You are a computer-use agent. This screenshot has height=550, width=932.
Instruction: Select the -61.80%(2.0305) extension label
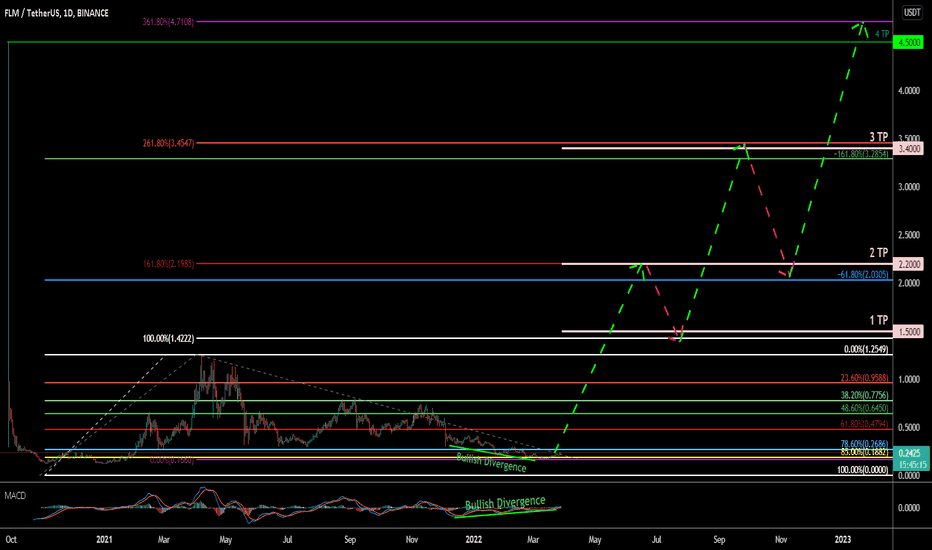tap(863, 275)
